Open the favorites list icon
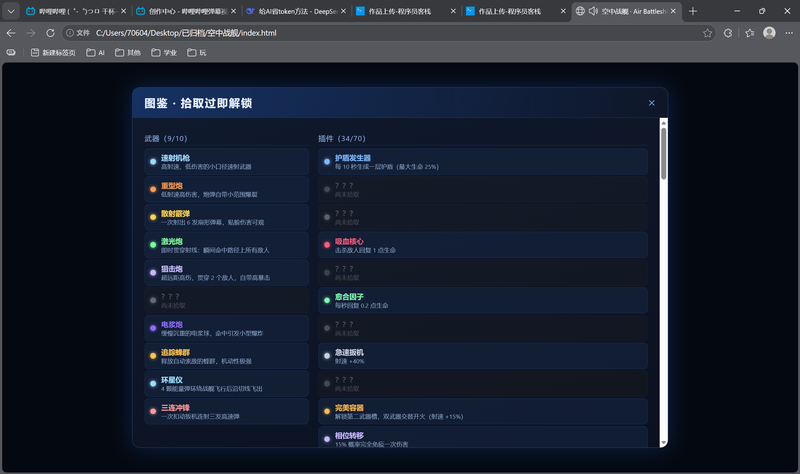The image size is (800, 474). pos(749,33)
